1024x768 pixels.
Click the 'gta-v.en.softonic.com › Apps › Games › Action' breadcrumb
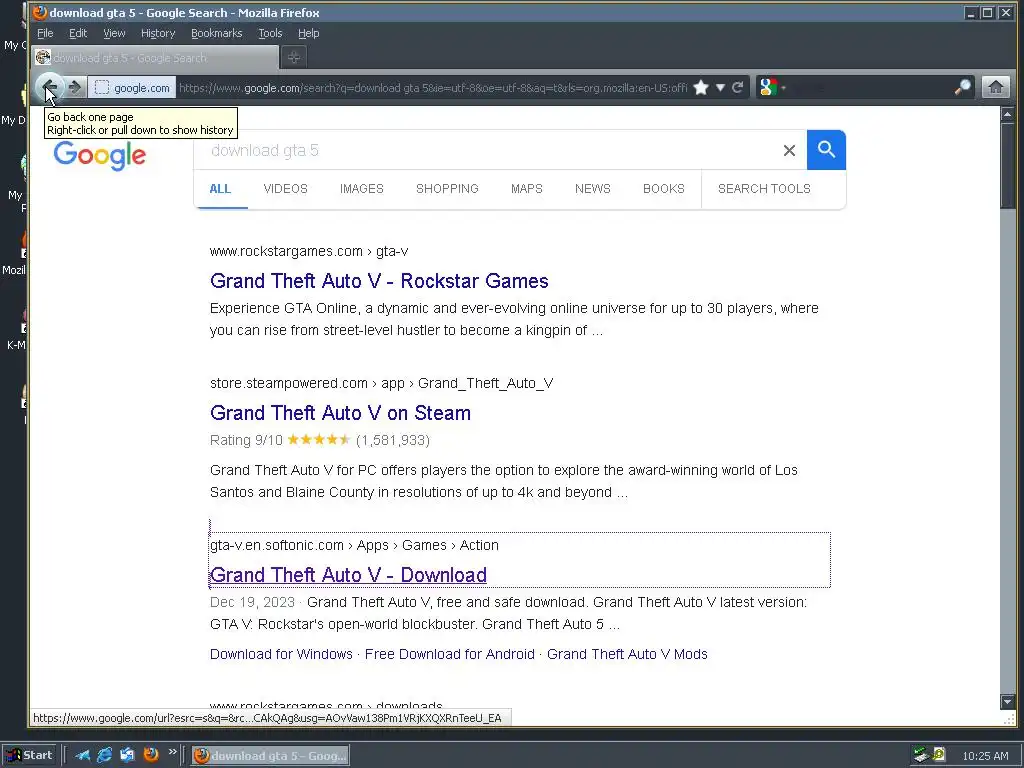(354, 545)
